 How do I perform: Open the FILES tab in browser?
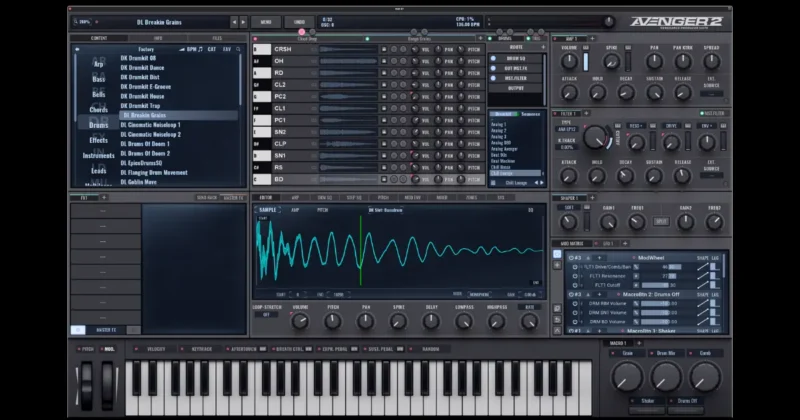tap(217, 38)
